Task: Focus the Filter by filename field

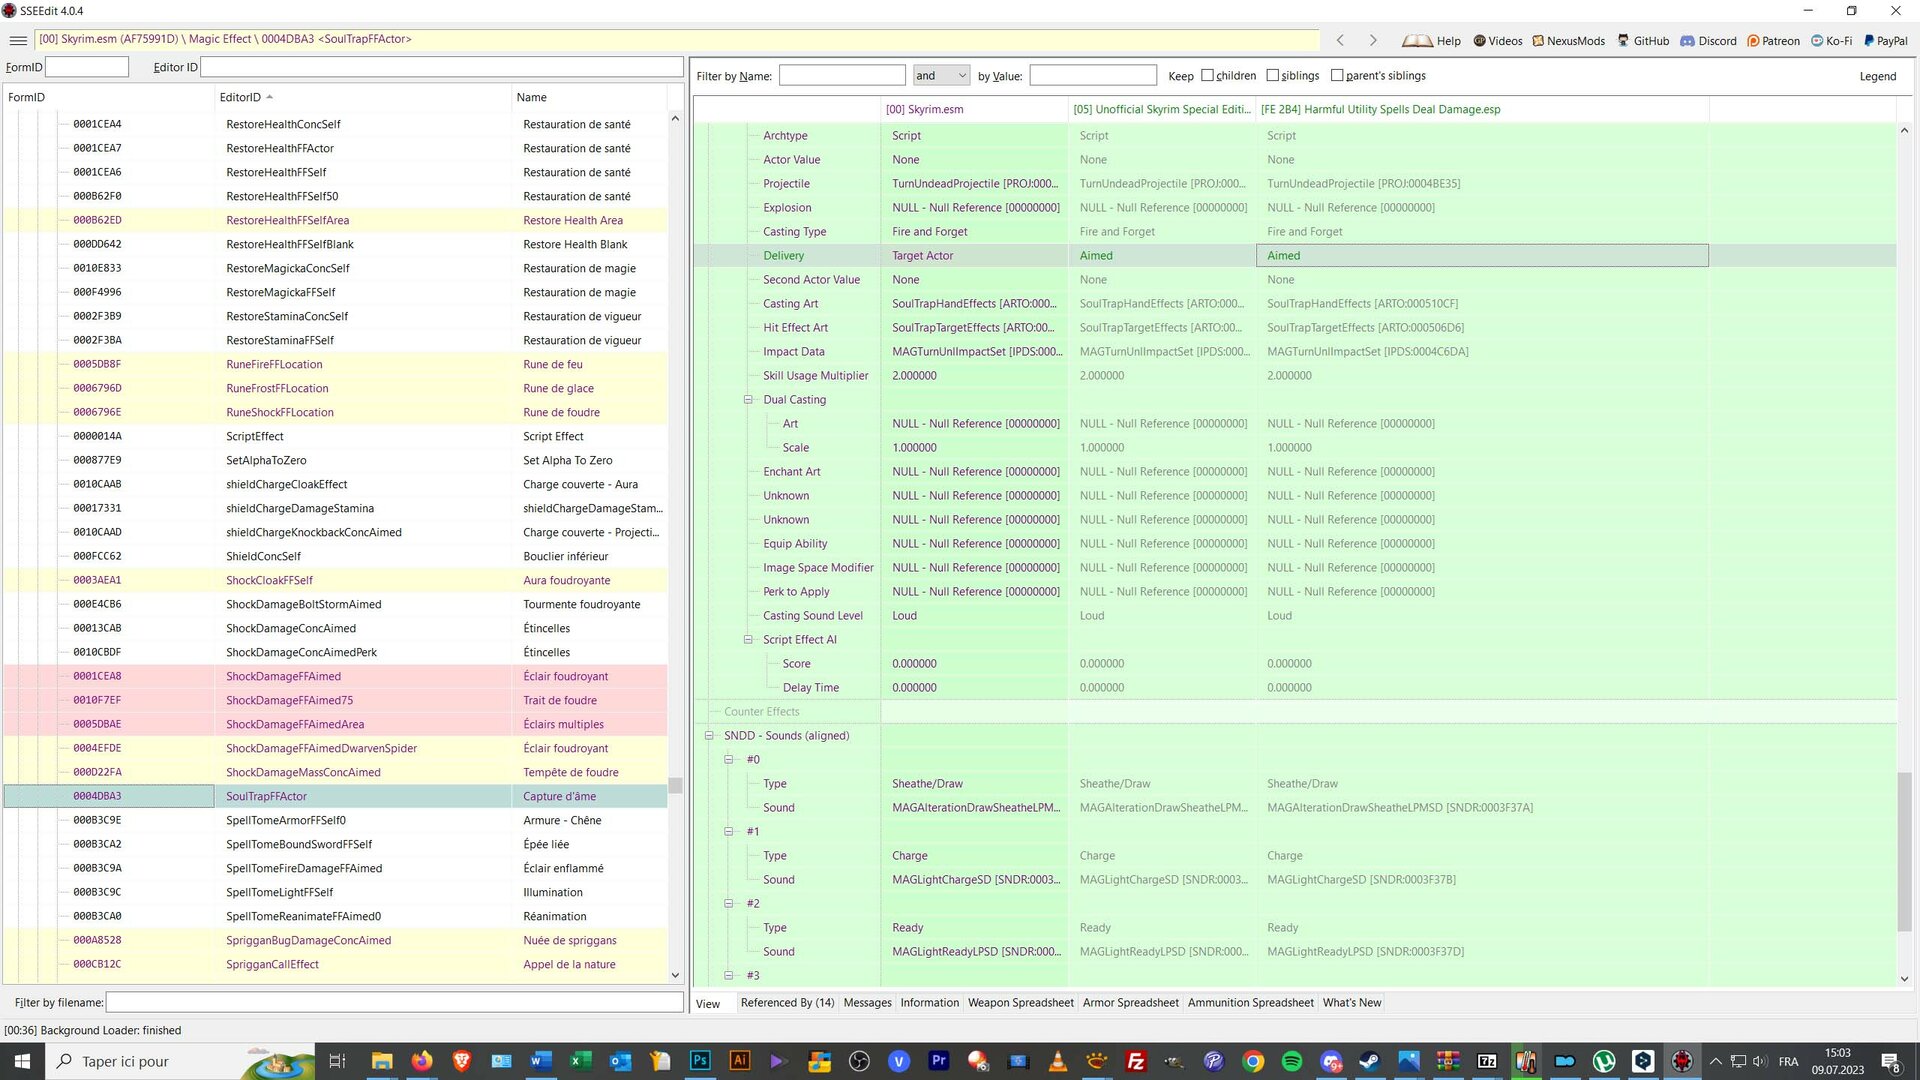Action: 394,1002
